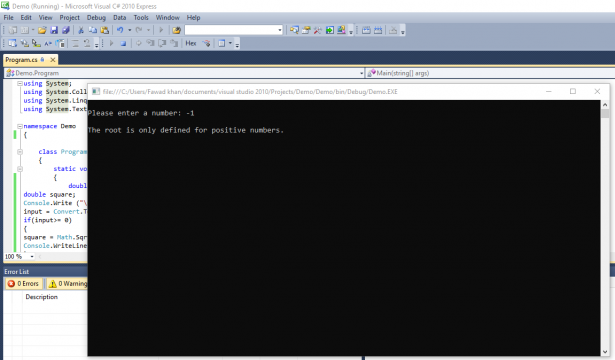Click the Description column header in Error List
This screenshot has width=615, height=360.
42,297
